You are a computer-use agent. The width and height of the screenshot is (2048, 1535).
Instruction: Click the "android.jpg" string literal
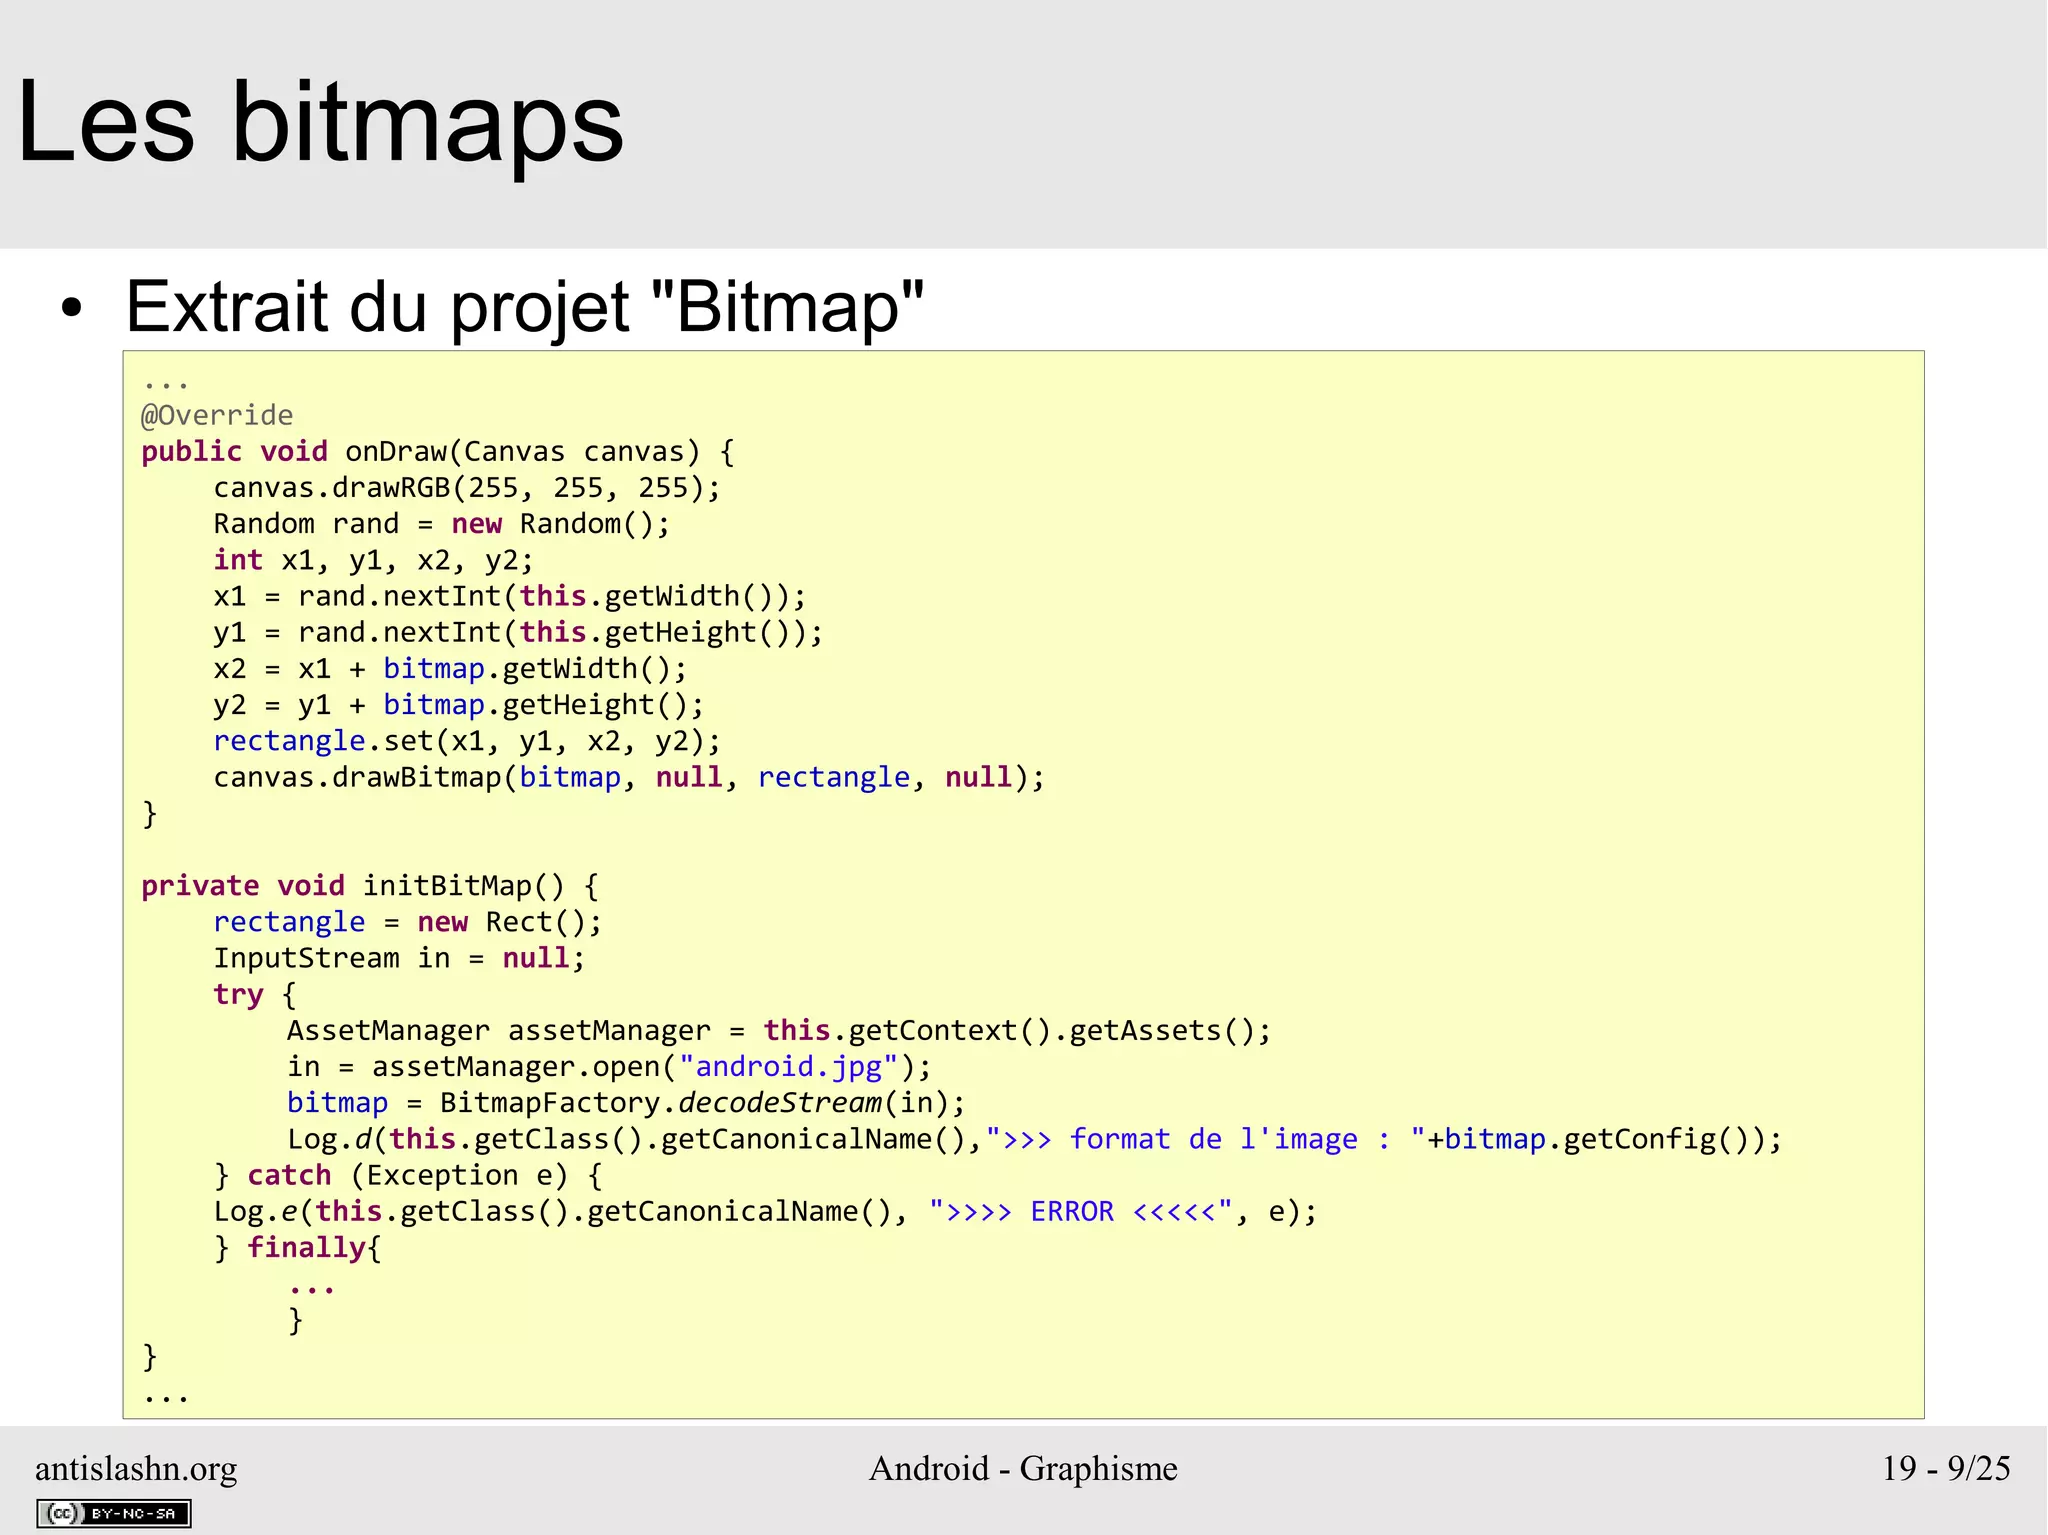click(789, 1067)
